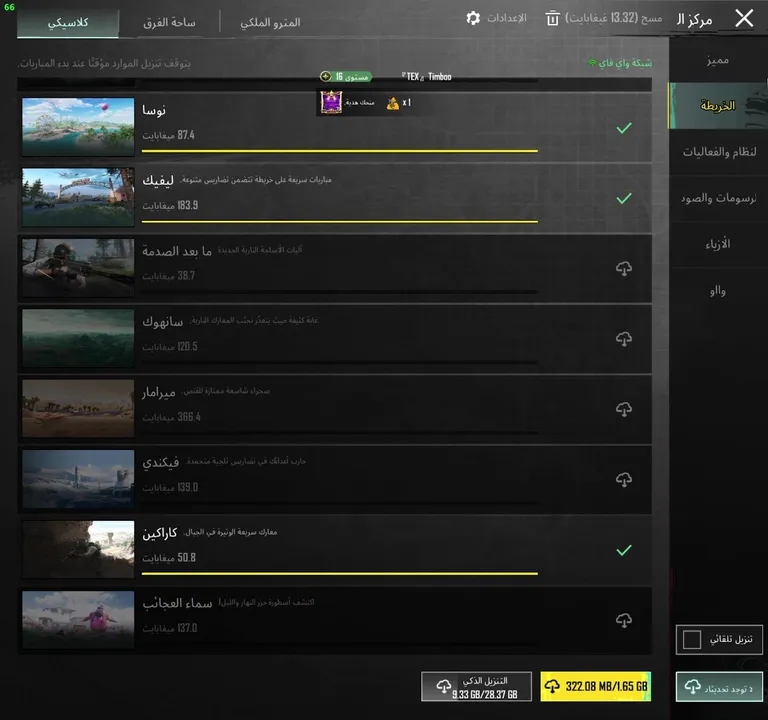This screenshot has width=768, height=720.
Task: Select the نظام والفعاليات sidebar category
Action: (x=718, y=152)
